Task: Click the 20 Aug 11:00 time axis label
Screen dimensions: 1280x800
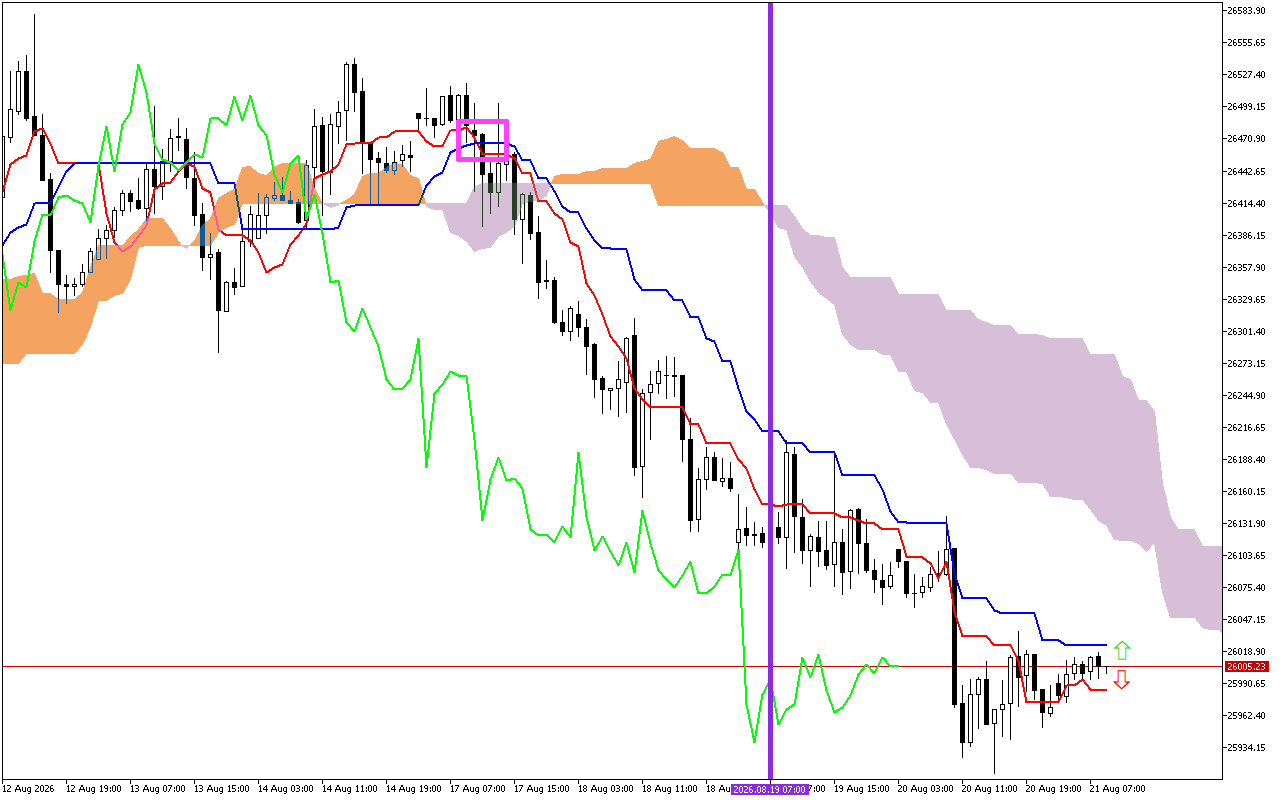Action: 990,789
